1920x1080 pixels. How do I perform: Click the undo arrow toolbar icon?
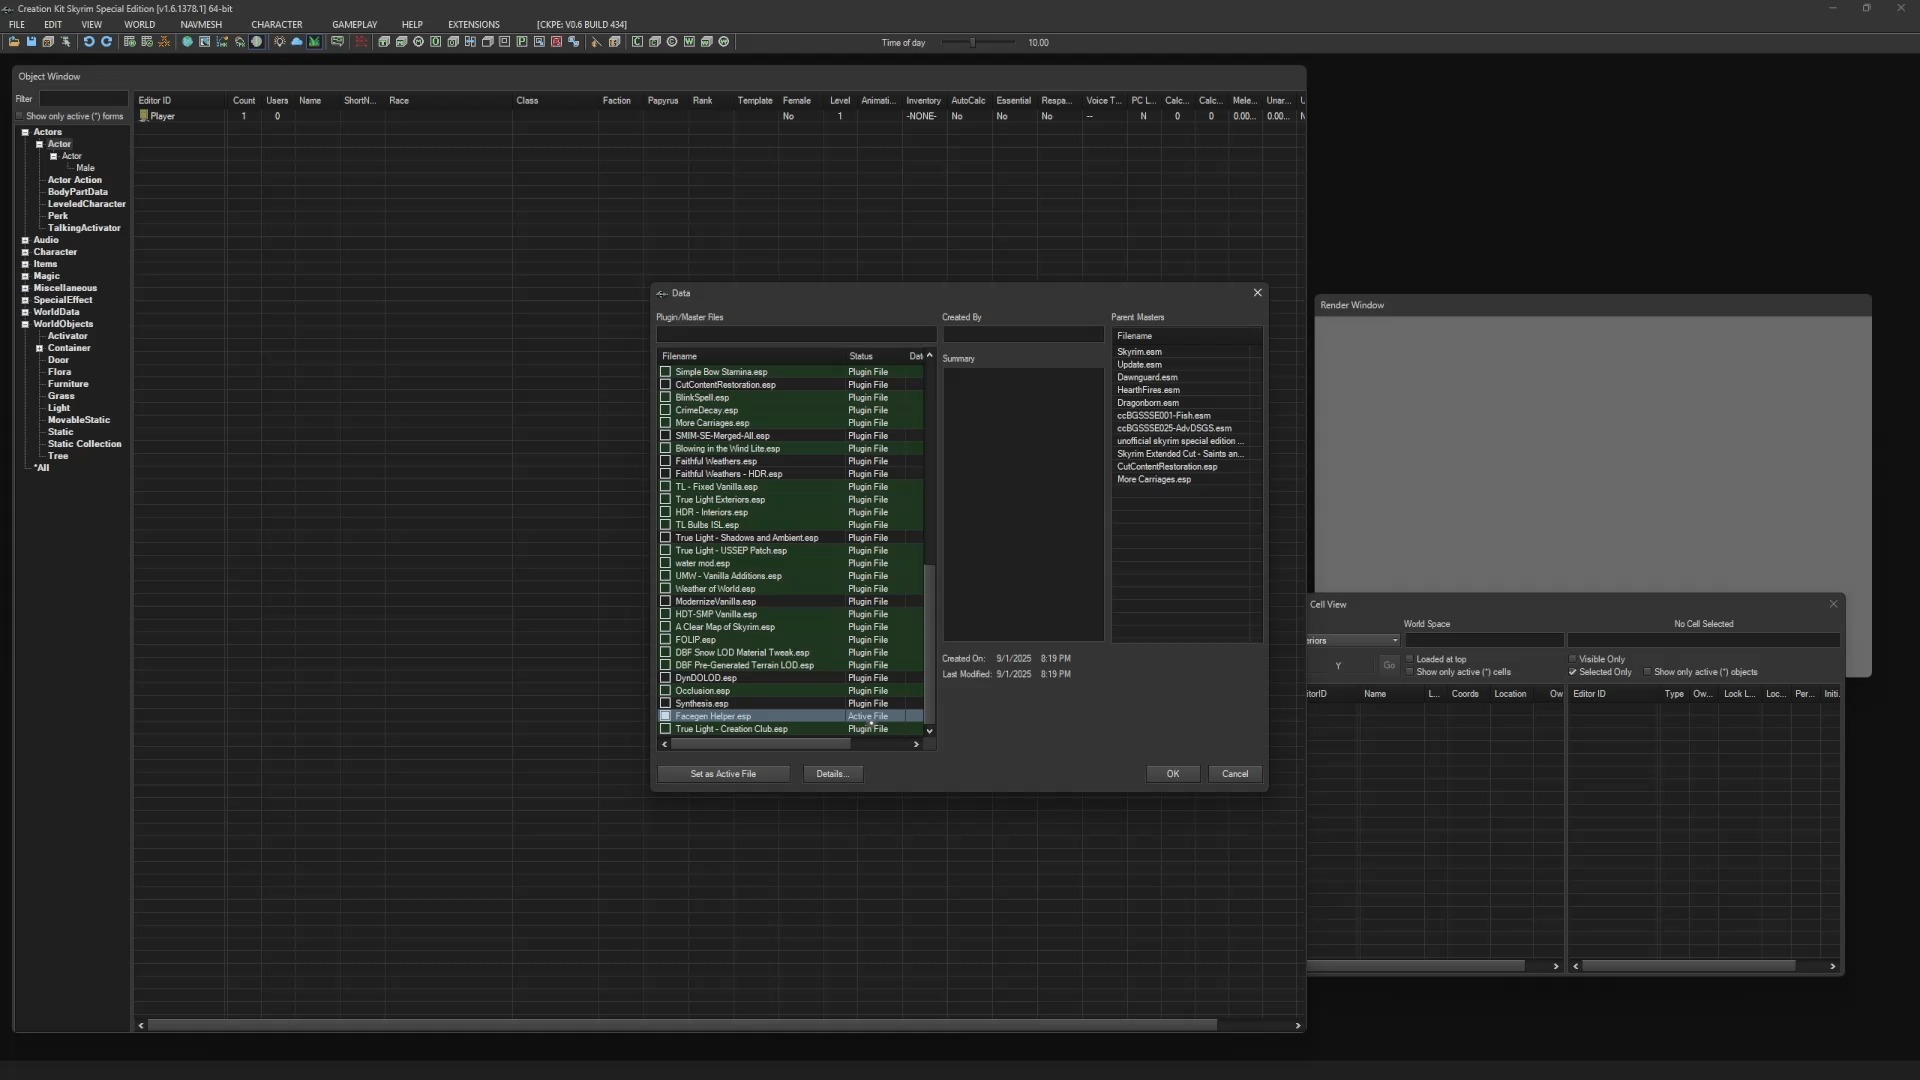point(88,42)
